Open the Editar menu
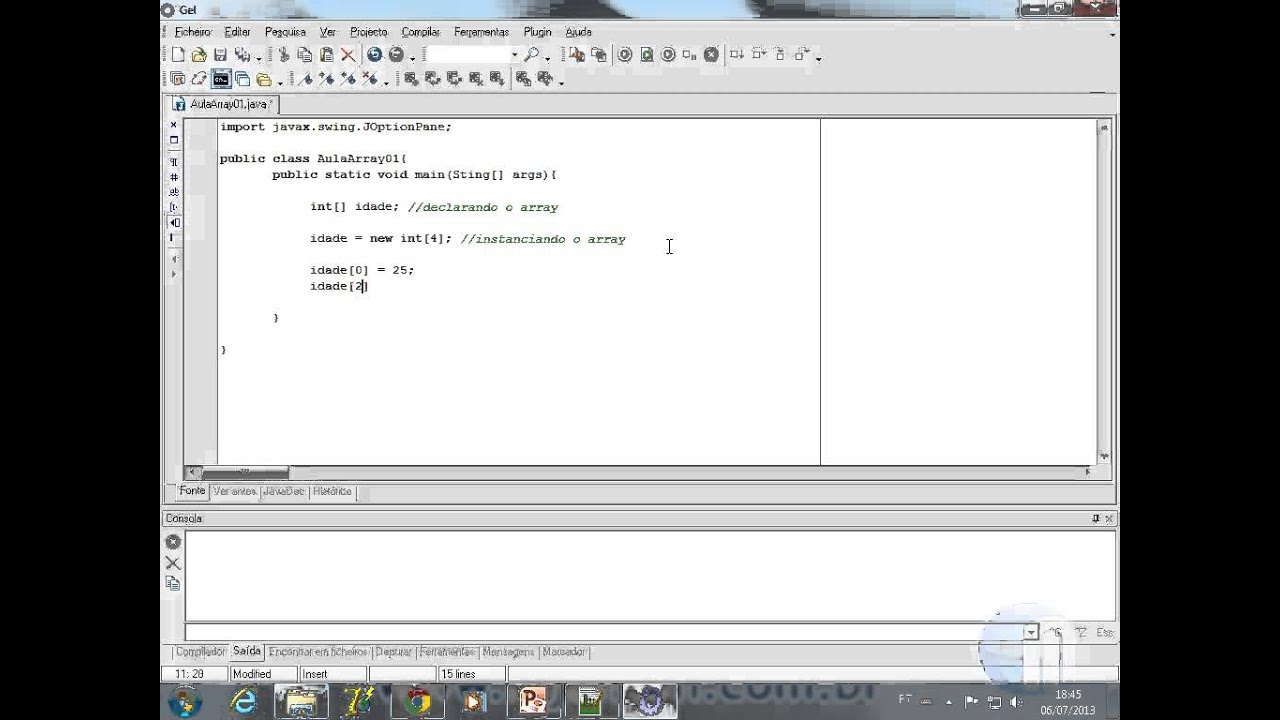Screen dimensions: 1280x720 tap(237, 32)
